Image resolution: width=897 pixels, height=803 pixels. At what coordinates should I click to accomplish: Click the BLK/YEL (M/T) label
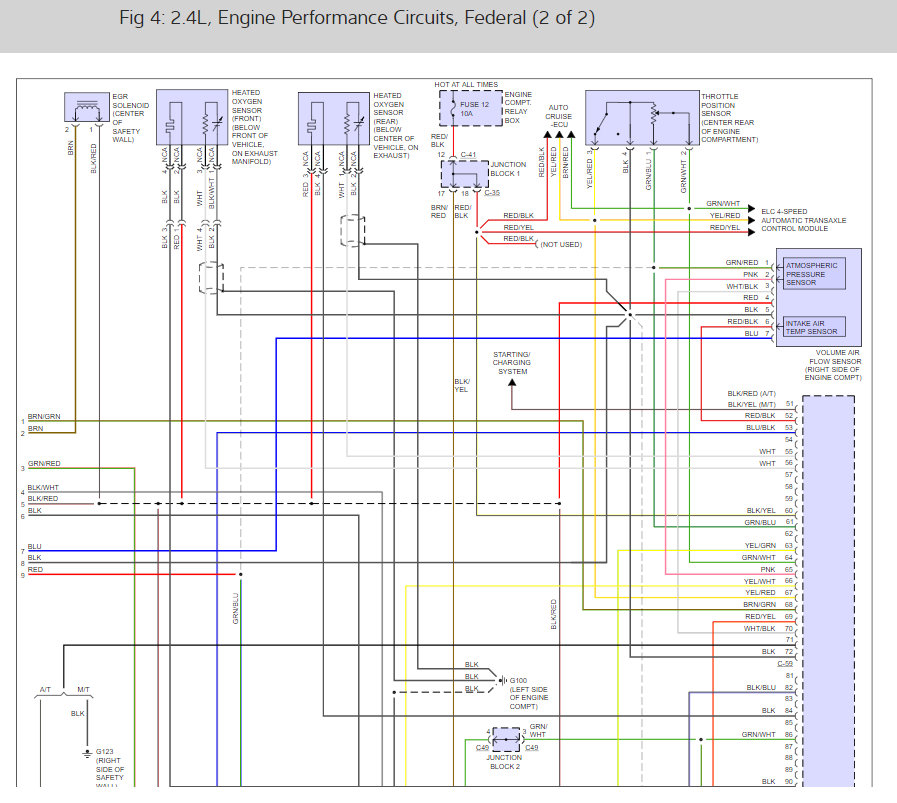(x=752, y=404)
